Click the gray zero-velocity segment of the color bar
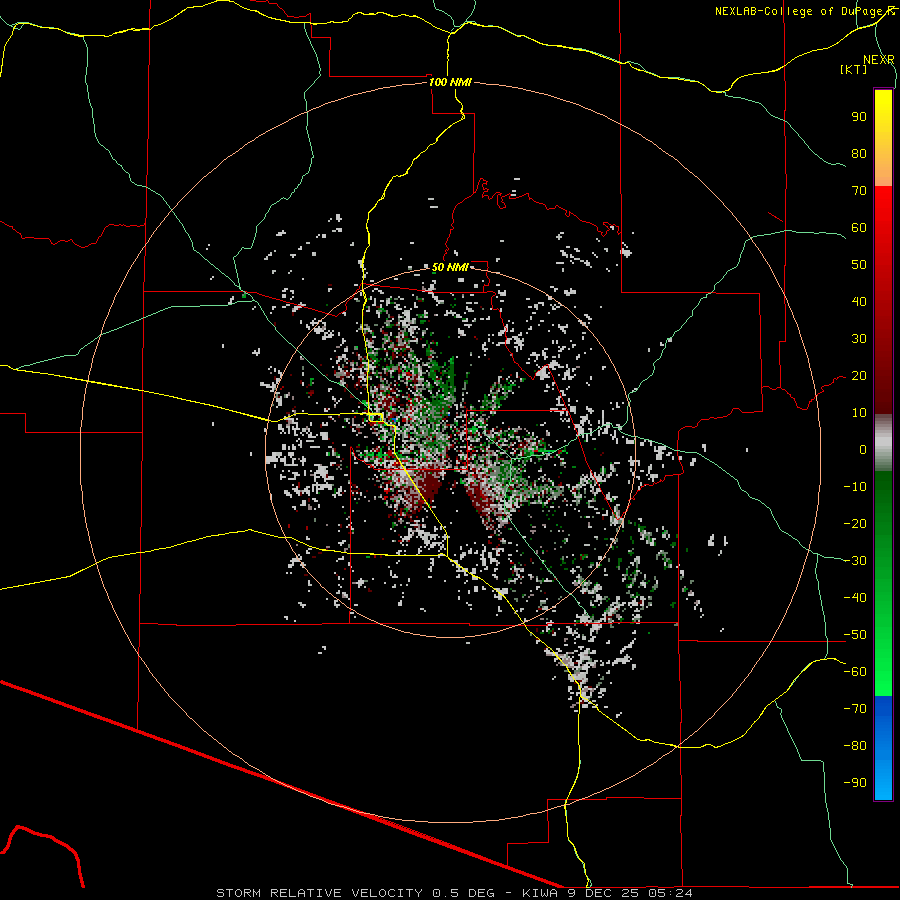900x900 pixels. point(883,443)
